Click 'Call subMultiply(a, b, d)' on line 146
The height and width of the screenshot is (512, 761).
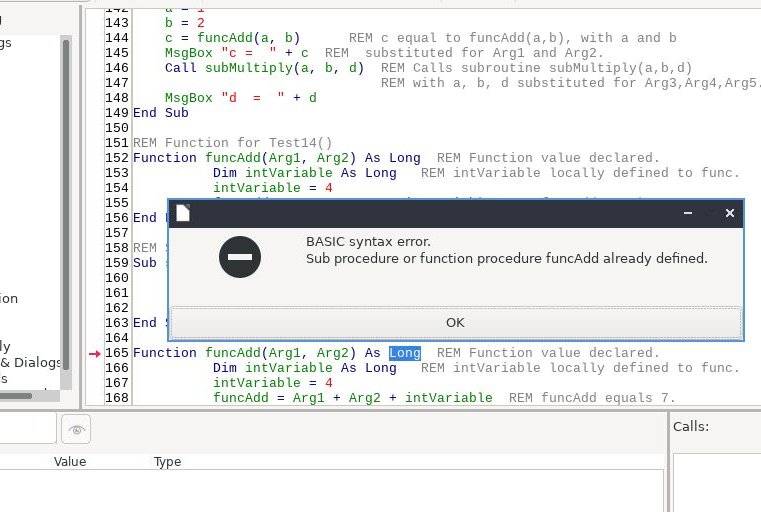point(264,68)
